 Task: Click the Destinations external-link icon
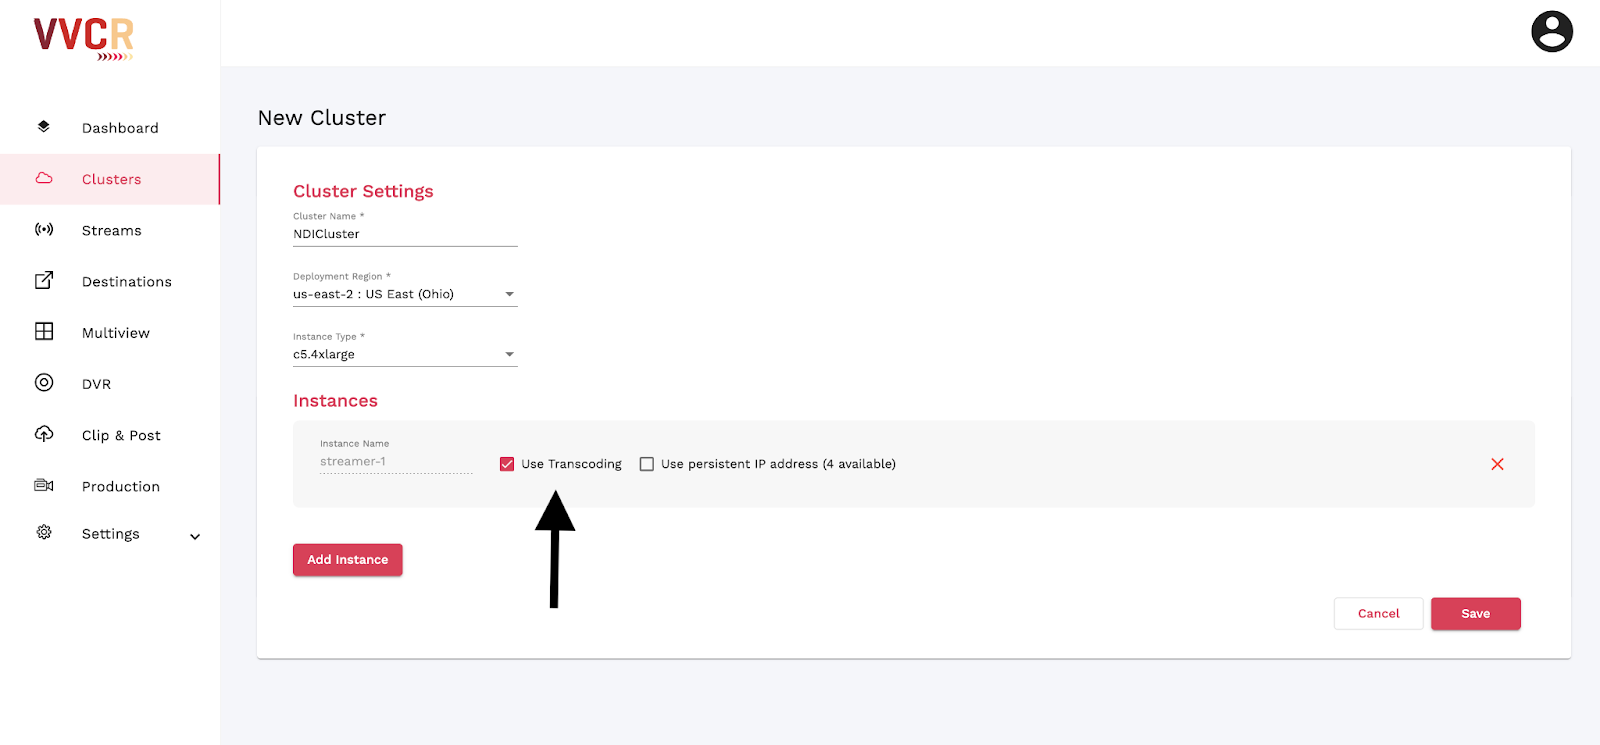tap(44, 280)
